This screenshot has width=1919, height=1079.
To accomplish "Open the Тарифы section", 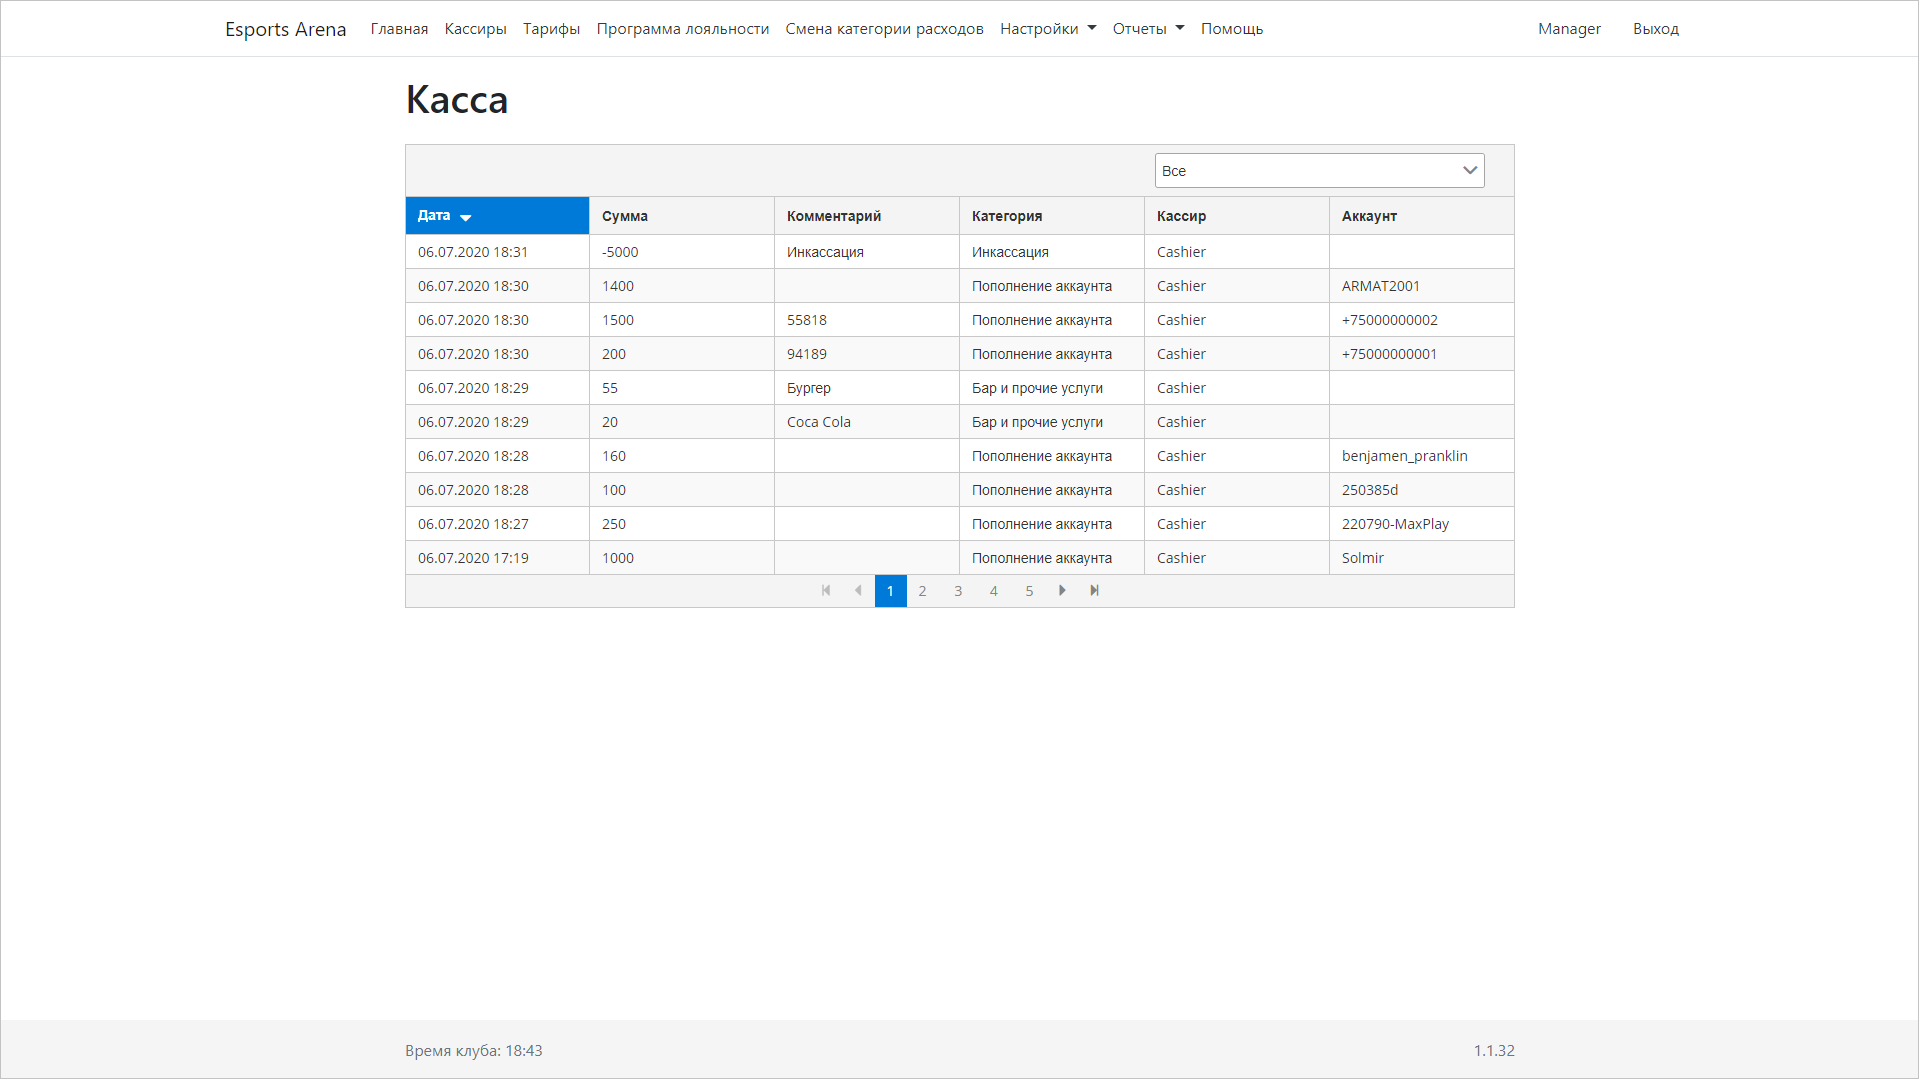I will [x=551, y=29].
